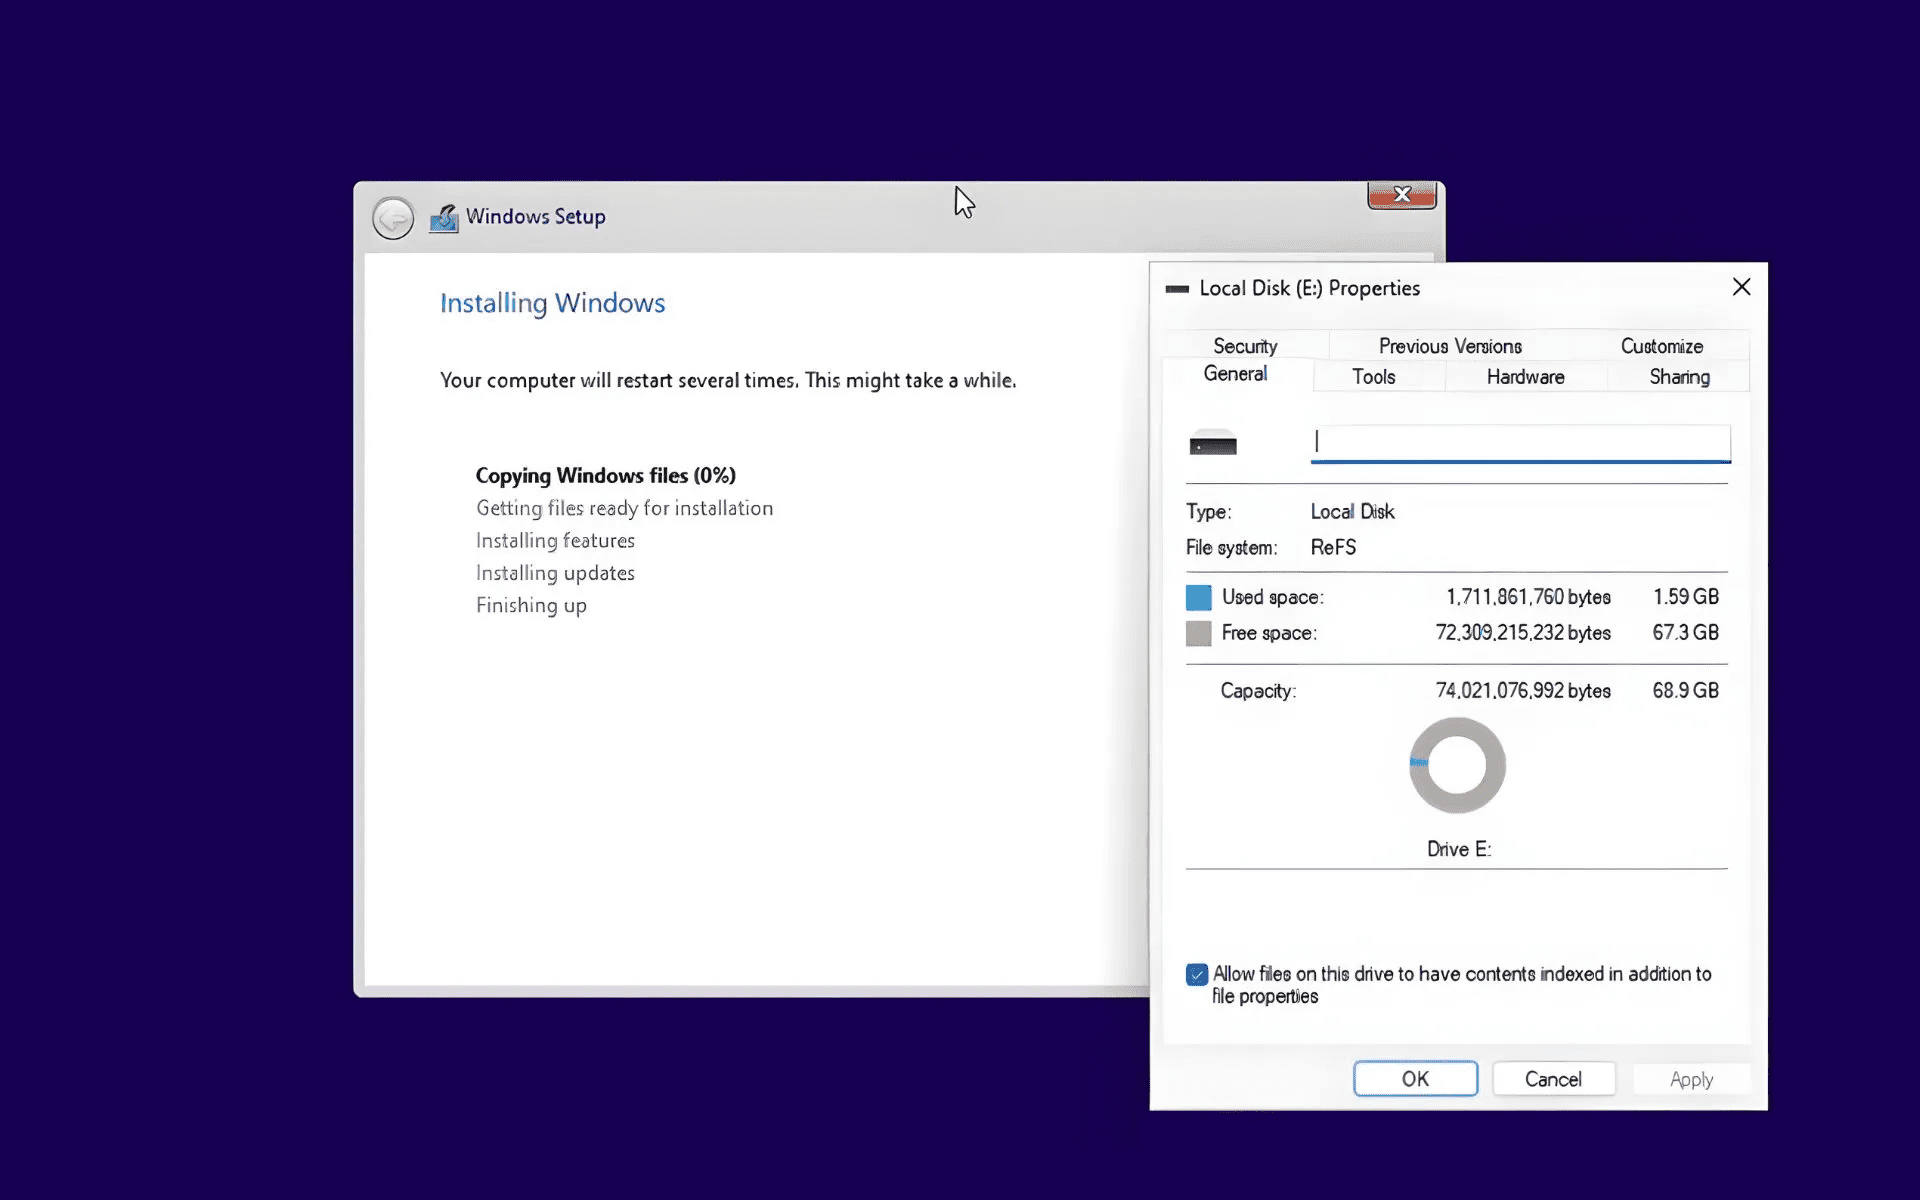Click the back navigation arrow in Windows Setup
Viewport: 1920px width, 1200px height.
(392, 217)
